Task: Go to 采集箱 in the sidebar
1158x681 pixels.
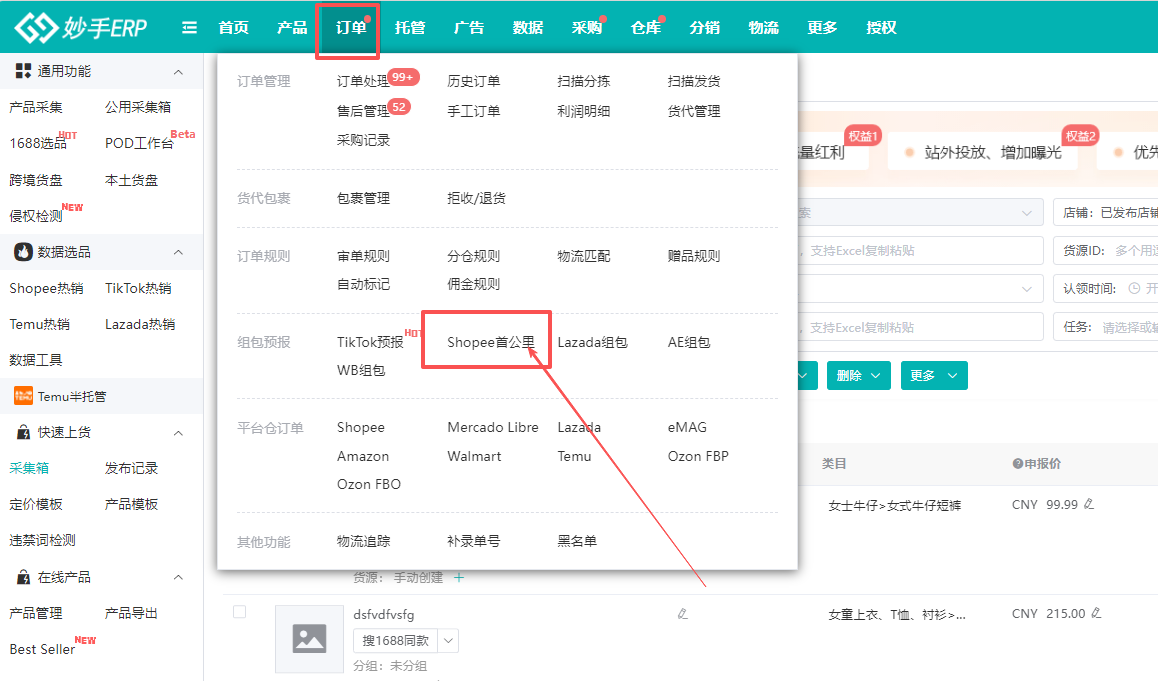Action: pos(29,468)
